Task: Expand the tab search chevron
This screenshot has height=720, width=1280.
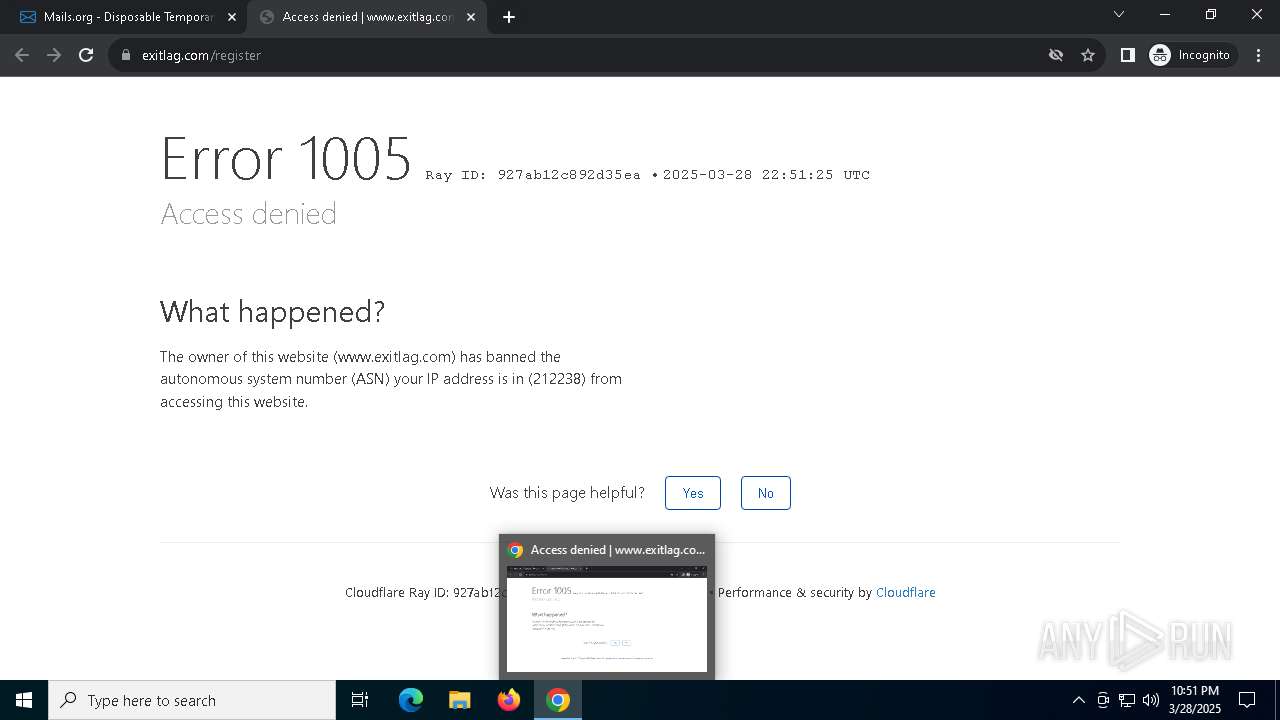Action: [x=1119, y=14]
